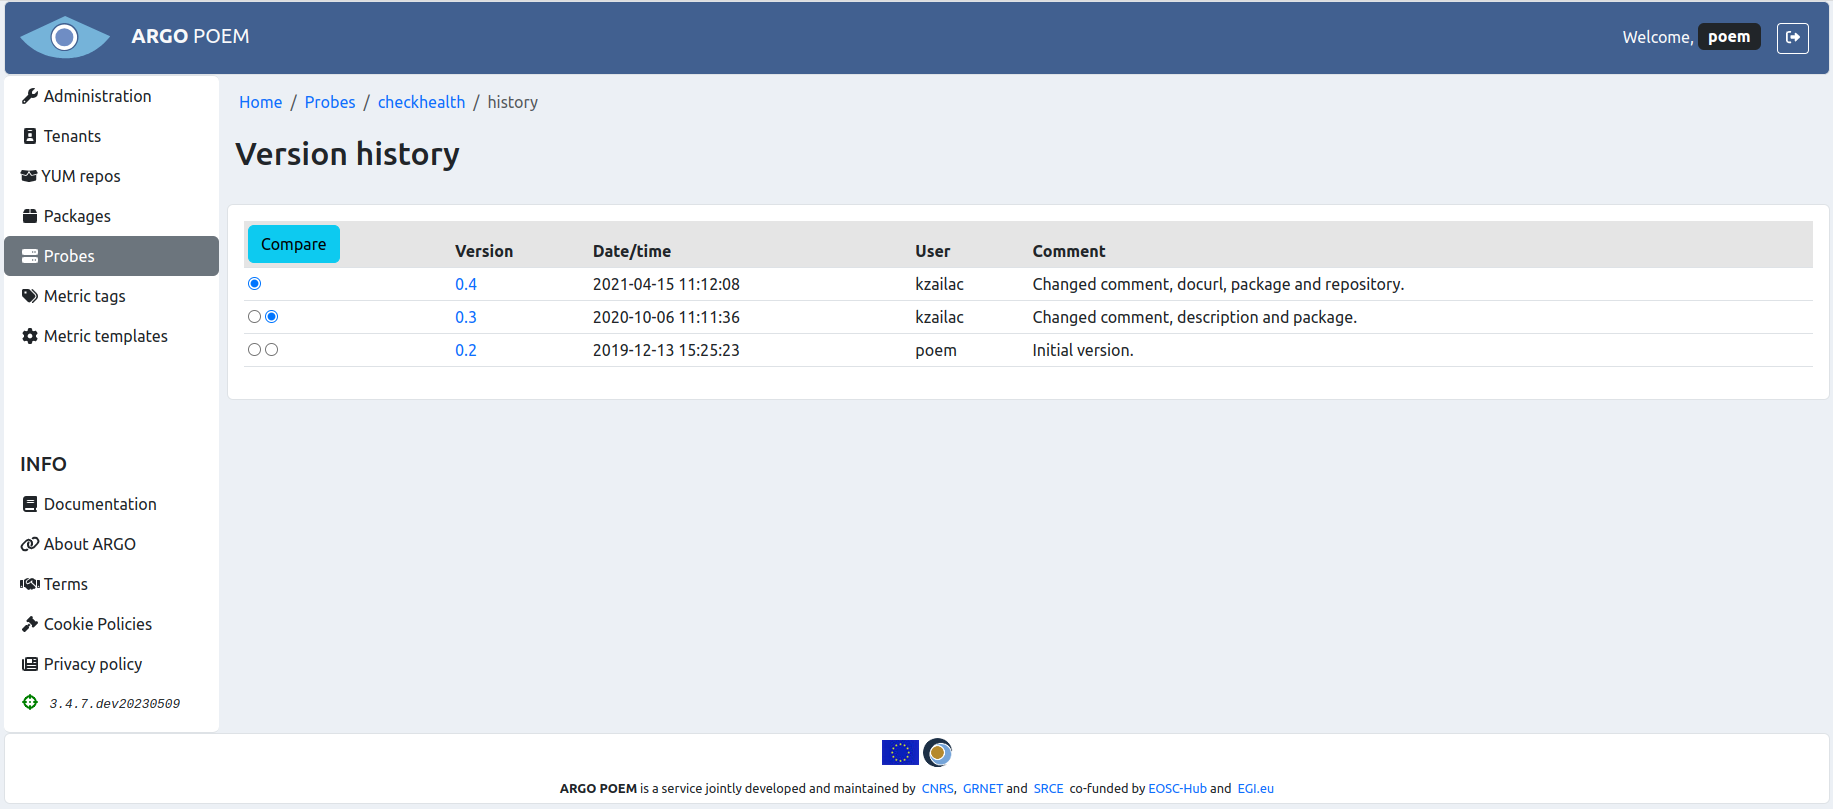This screenshot has height=809, width=1833.
Task: Click user 'poem' in the 0.2 row
Action: (x=936, y=350)
